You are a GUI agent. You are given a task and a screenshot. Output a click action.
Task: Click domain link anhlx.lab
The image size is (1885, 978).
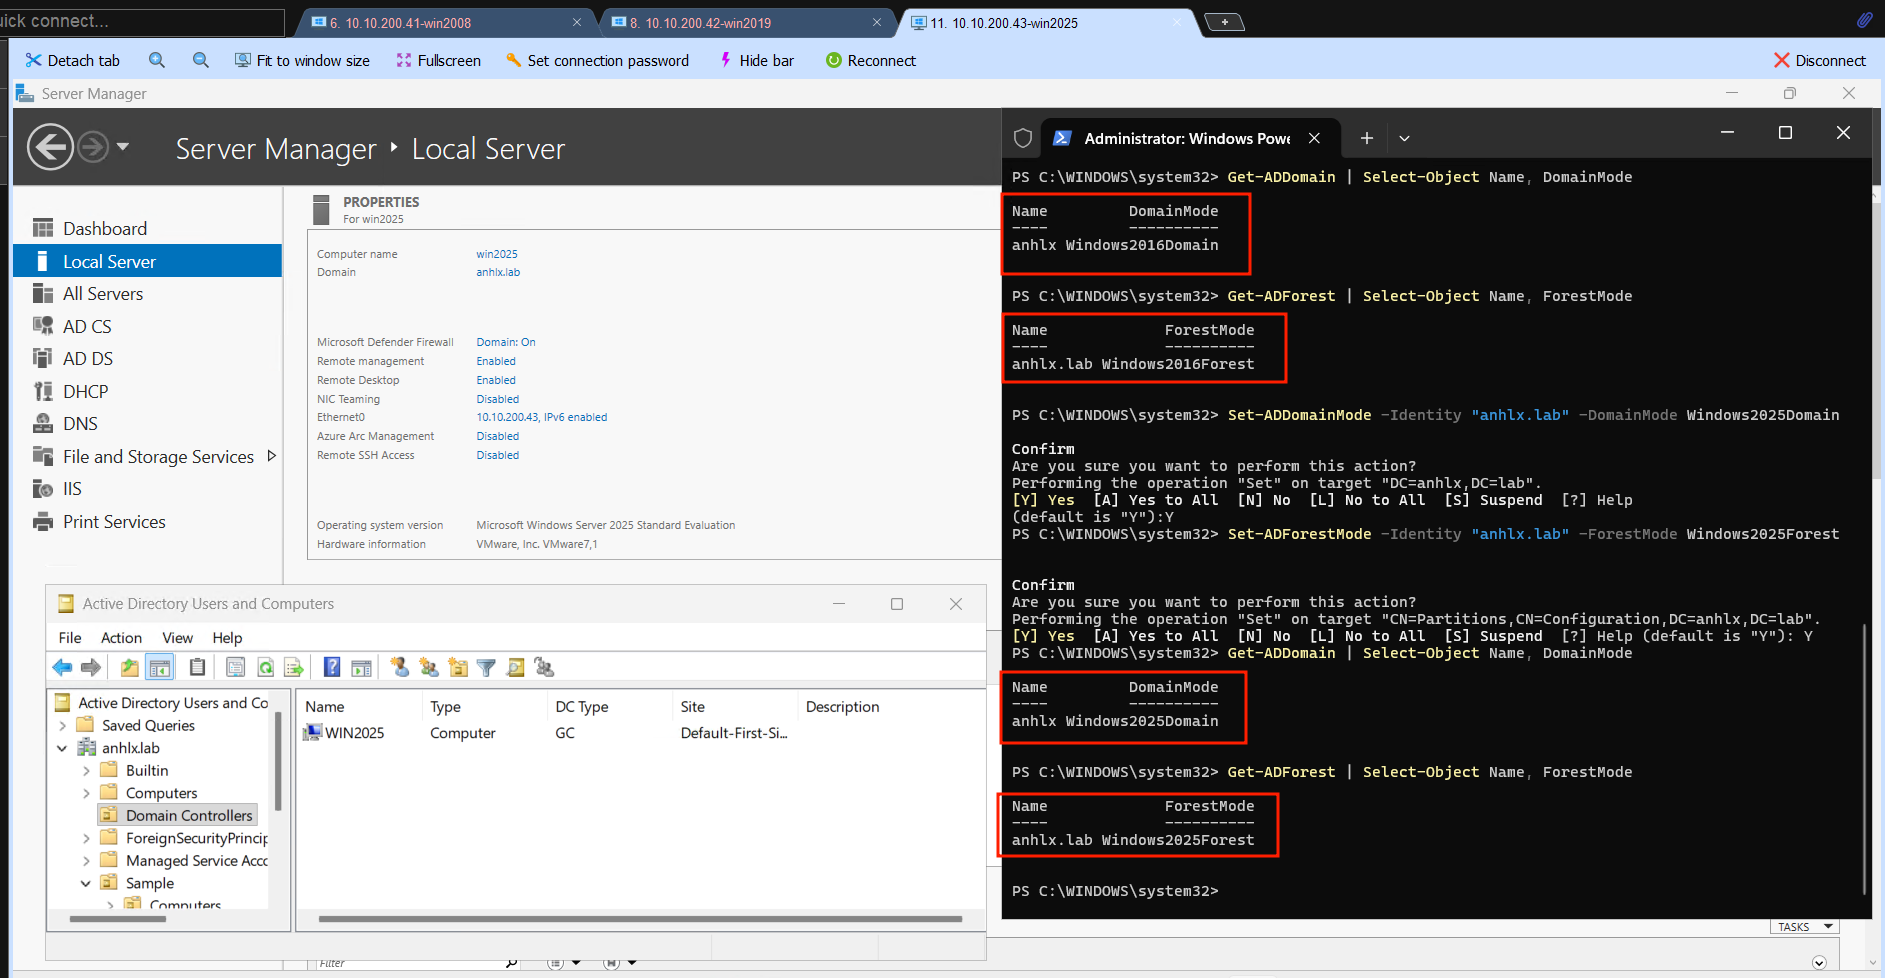(x=498, y=272)
